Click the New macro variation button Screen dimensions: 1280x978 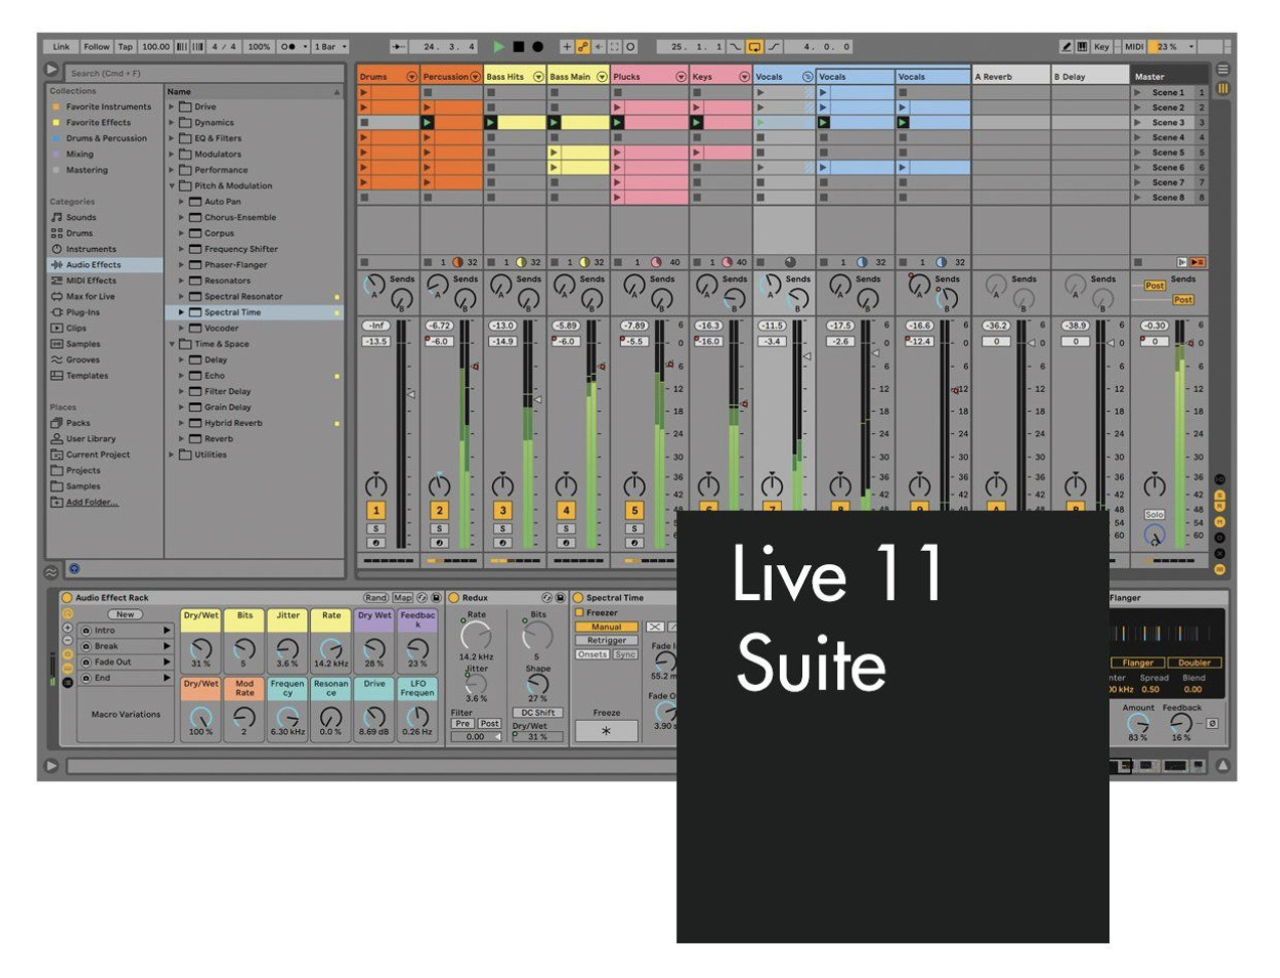(125, 614)
